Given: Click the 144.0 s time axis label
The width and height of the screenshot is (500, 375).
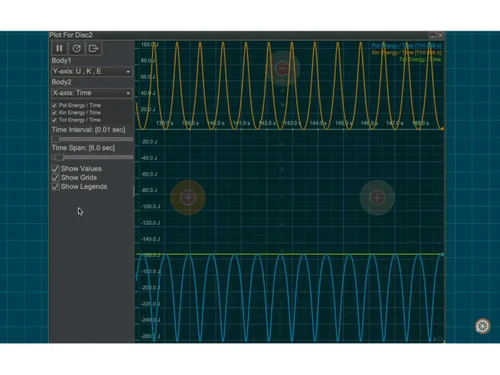Looking at the screenshot, I should coord(318,123).
